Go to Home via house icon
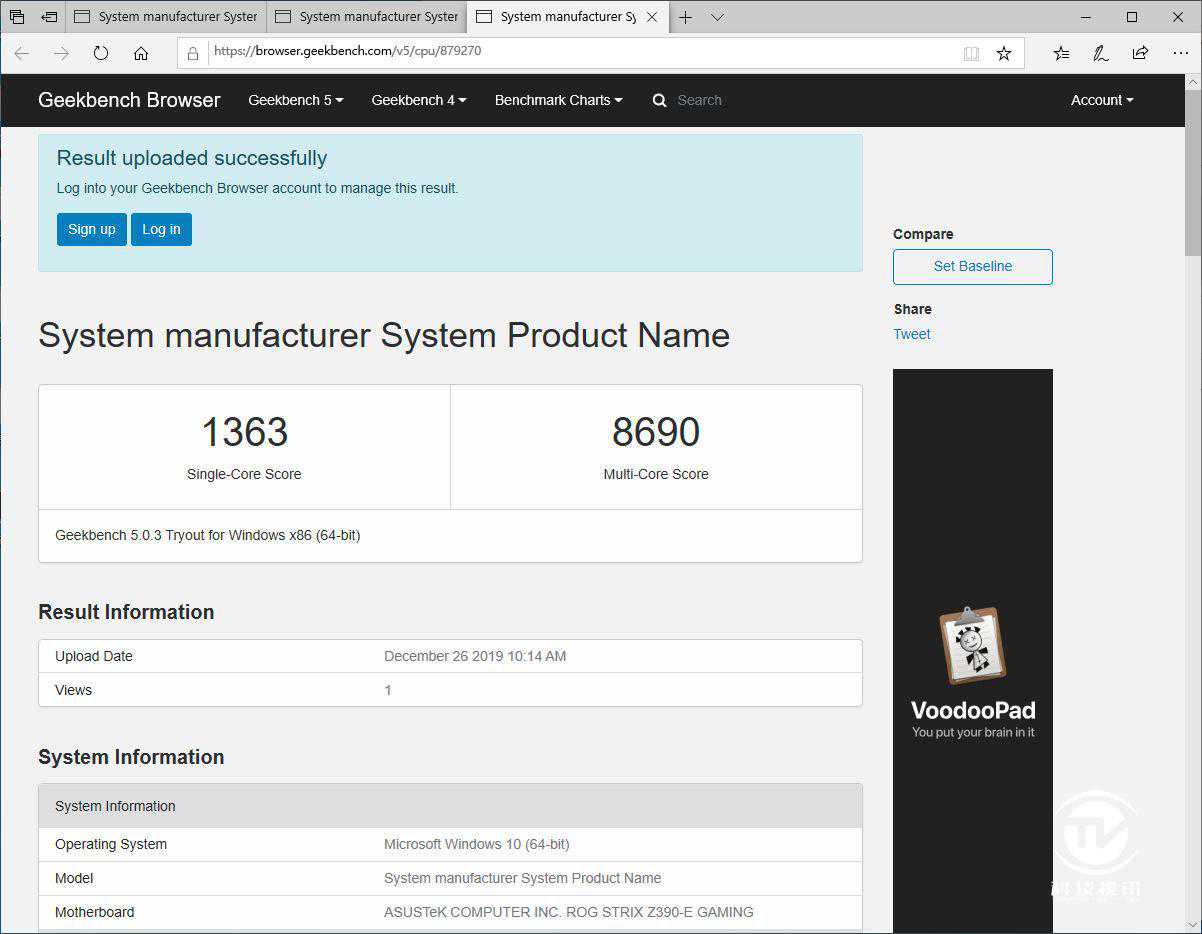The image size is (1202, 934). pyautogui.click(x=141, y=53)
